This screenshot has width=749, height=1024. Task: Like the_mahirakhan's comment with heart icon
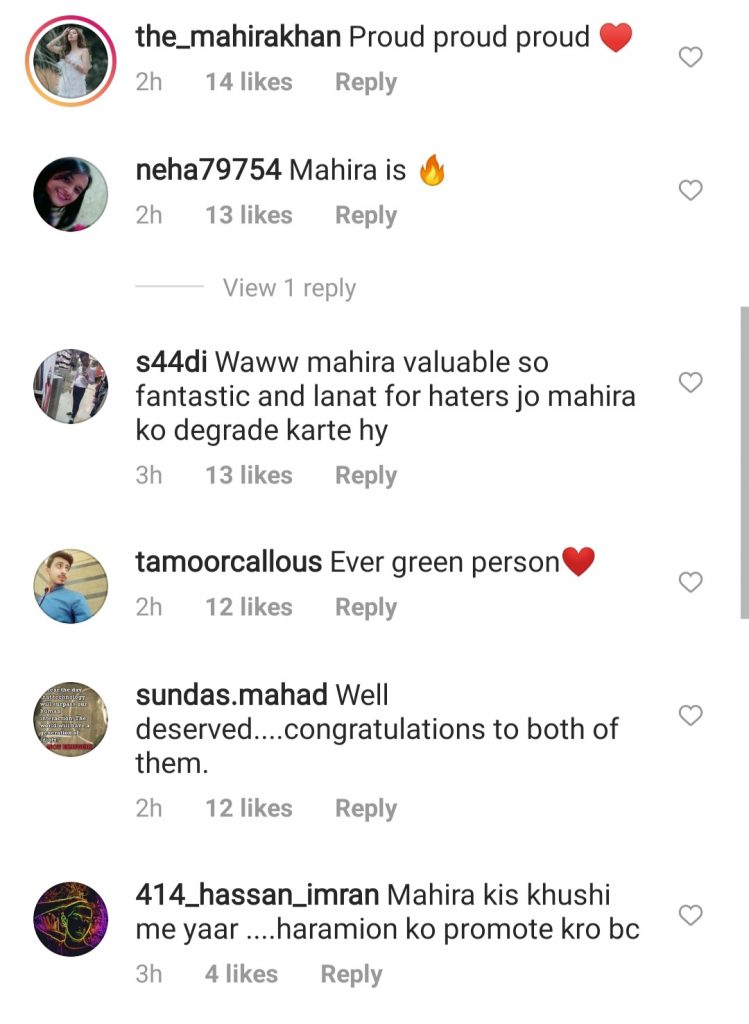(690, 57)
